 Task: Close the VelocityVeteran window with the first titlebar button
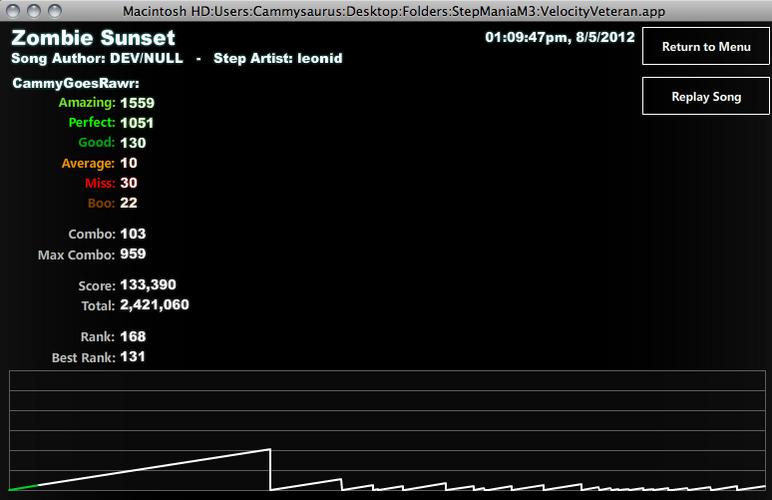(13, 10)
